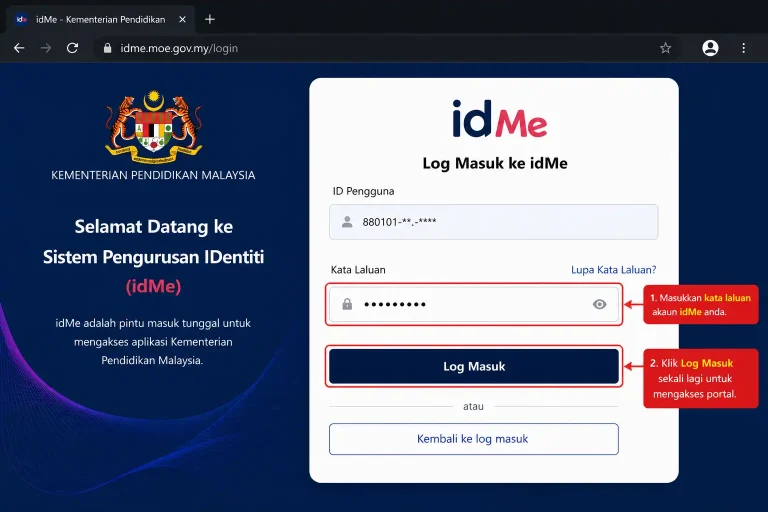The width and height of the screenshot is (768, 512).
Task: Click the "Sistem Pengurusan IDentiti" heading line
Action: 154,257
